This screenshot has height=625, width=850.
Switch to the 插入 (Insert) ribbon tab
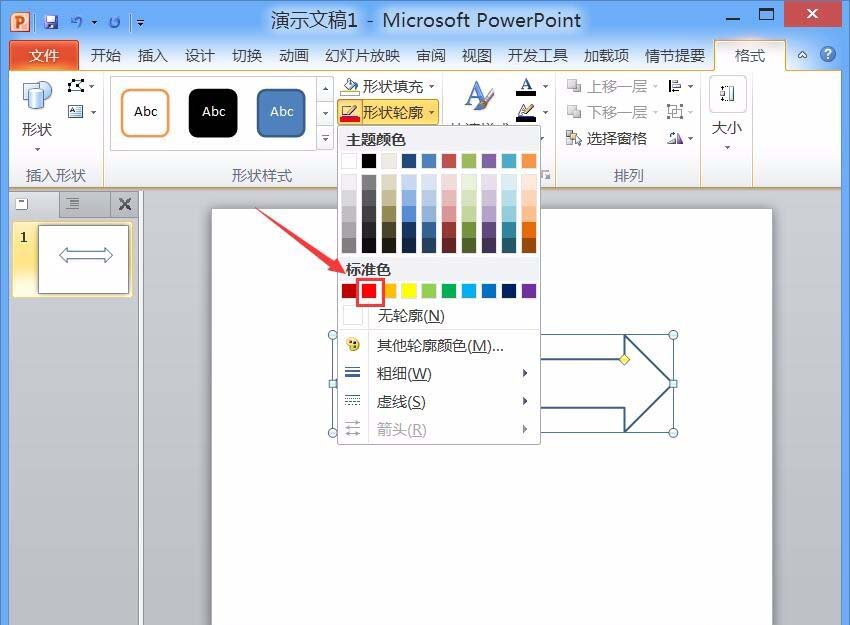tap(151, 55)
